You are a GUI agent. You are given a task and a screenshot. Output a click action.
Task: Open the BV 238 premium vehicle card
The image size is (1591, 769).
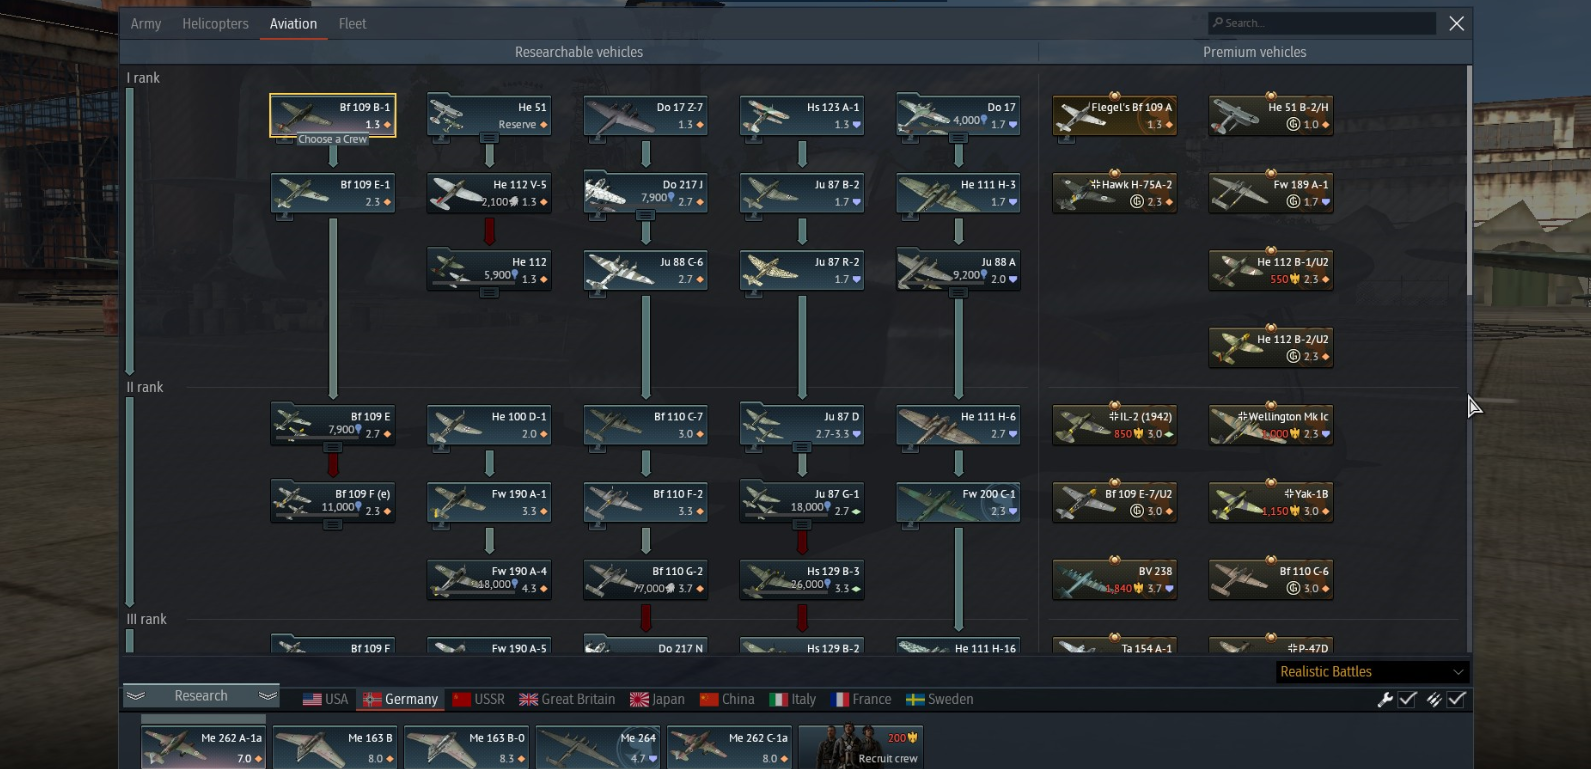(x=1114, y=579)
